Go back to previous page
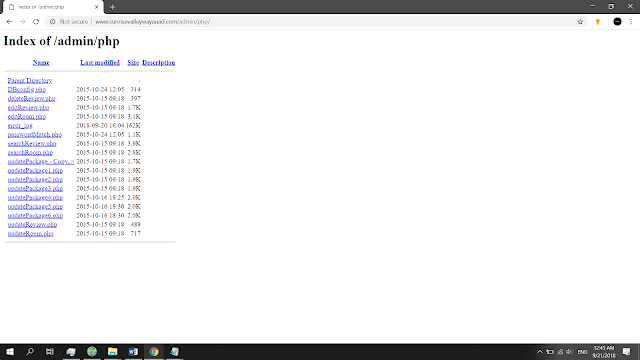The height and width of the screenshot is (360, 640). click(x=9, y=22)
